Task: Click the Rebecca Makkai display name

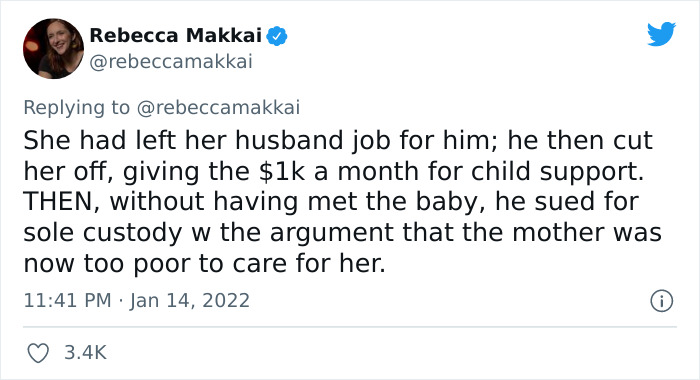Action: pyautogui.click(x=175, y=35)
